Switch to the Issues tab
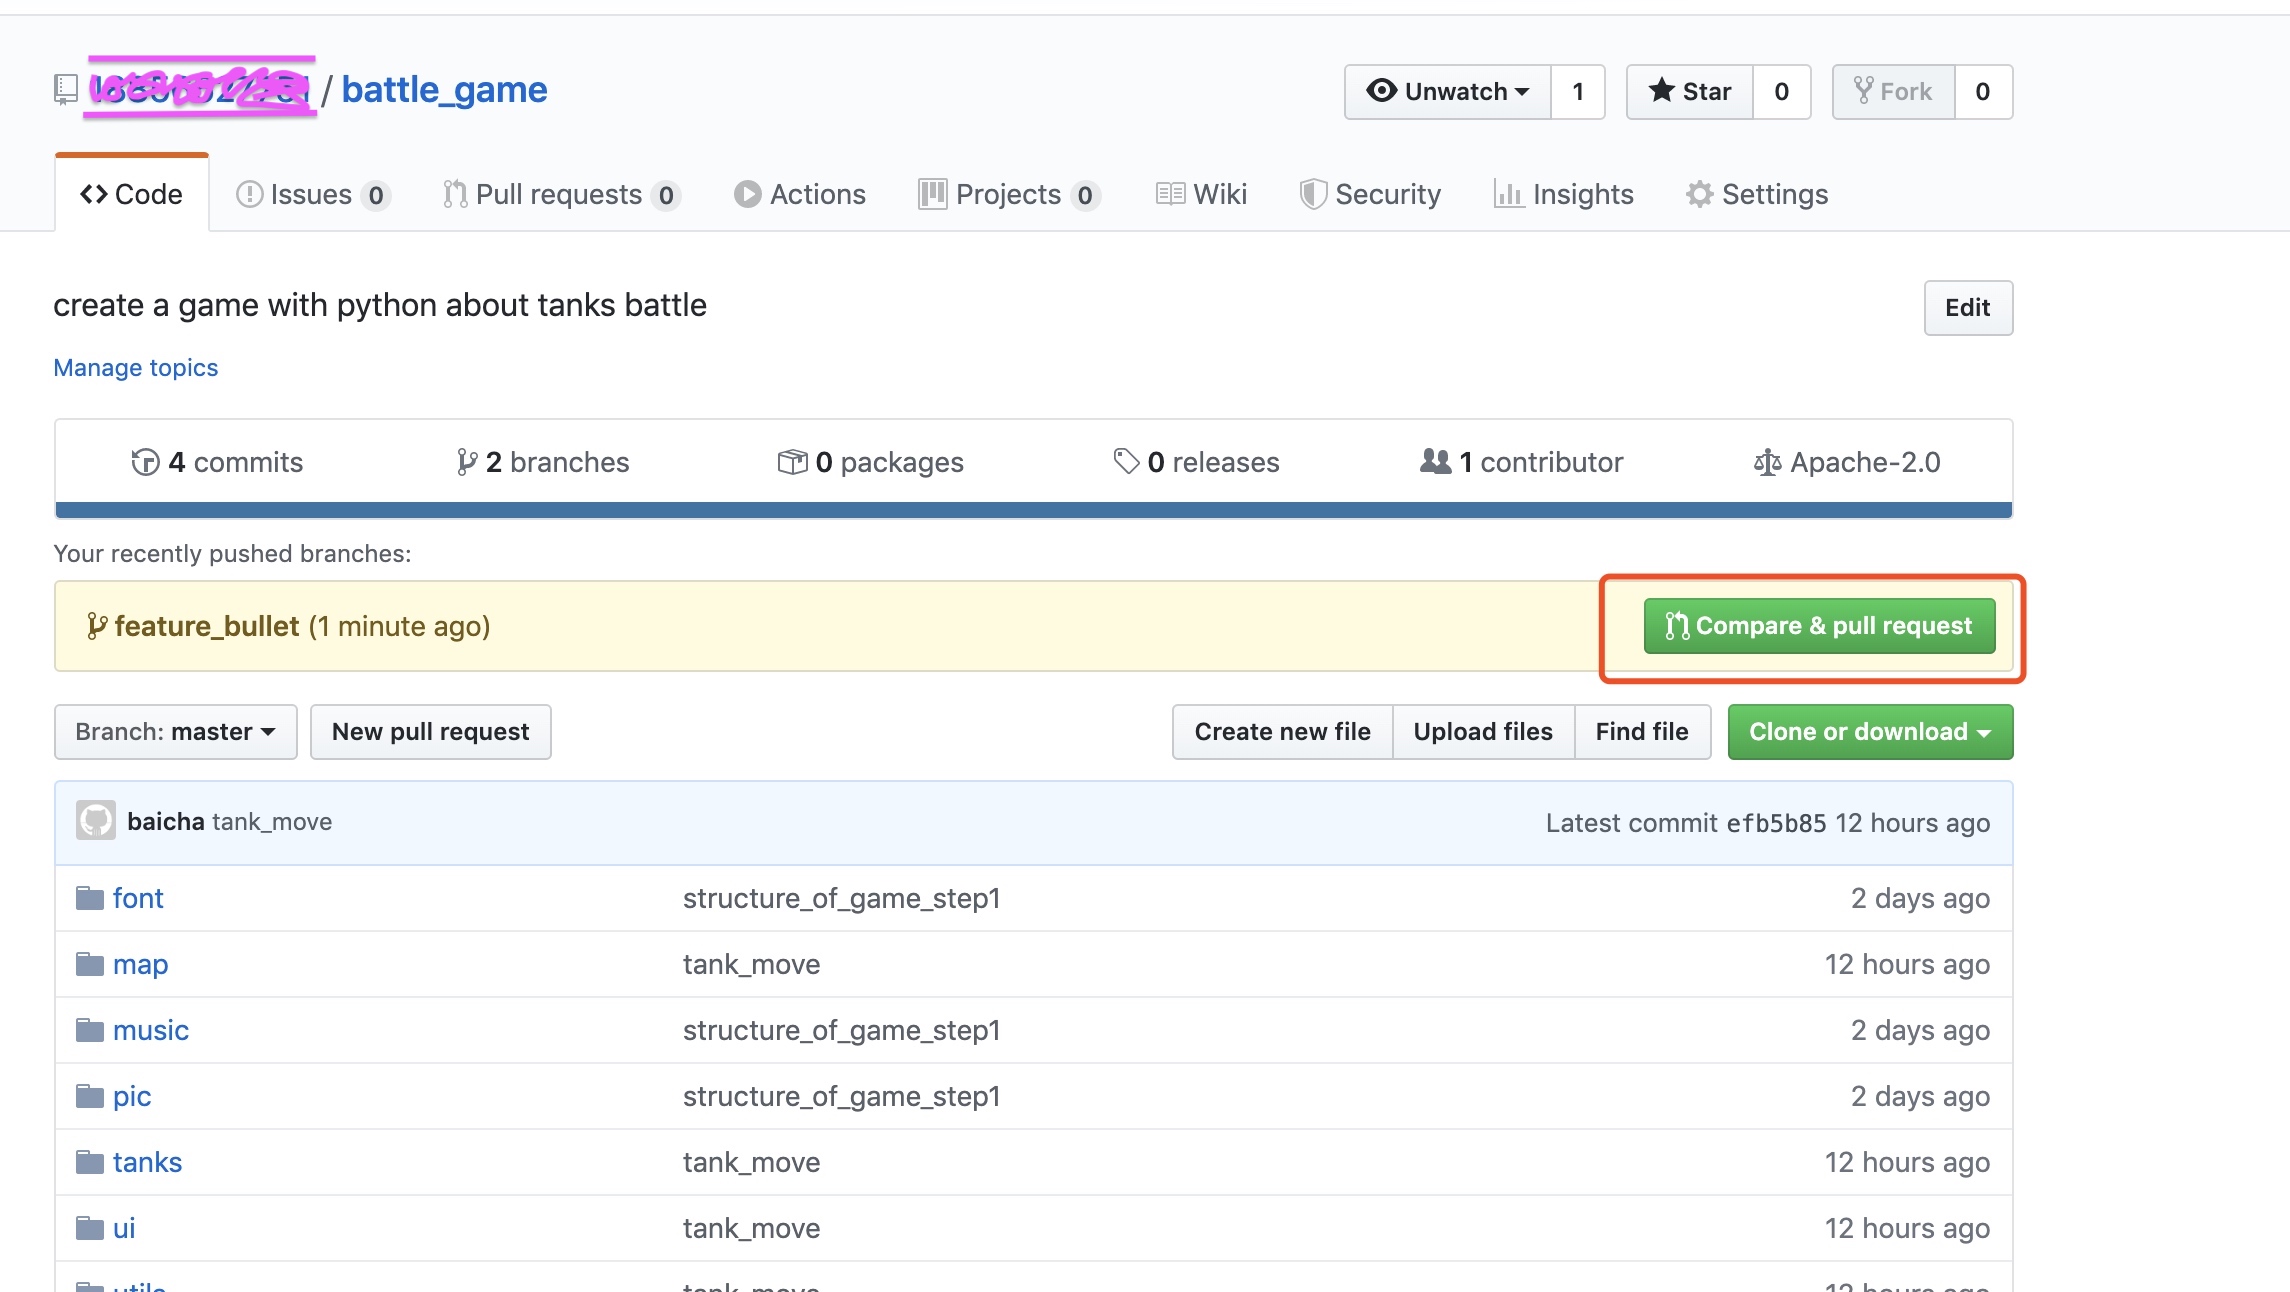The height and width of the screenshot is (1292, 2290). (x=311, y=194)
